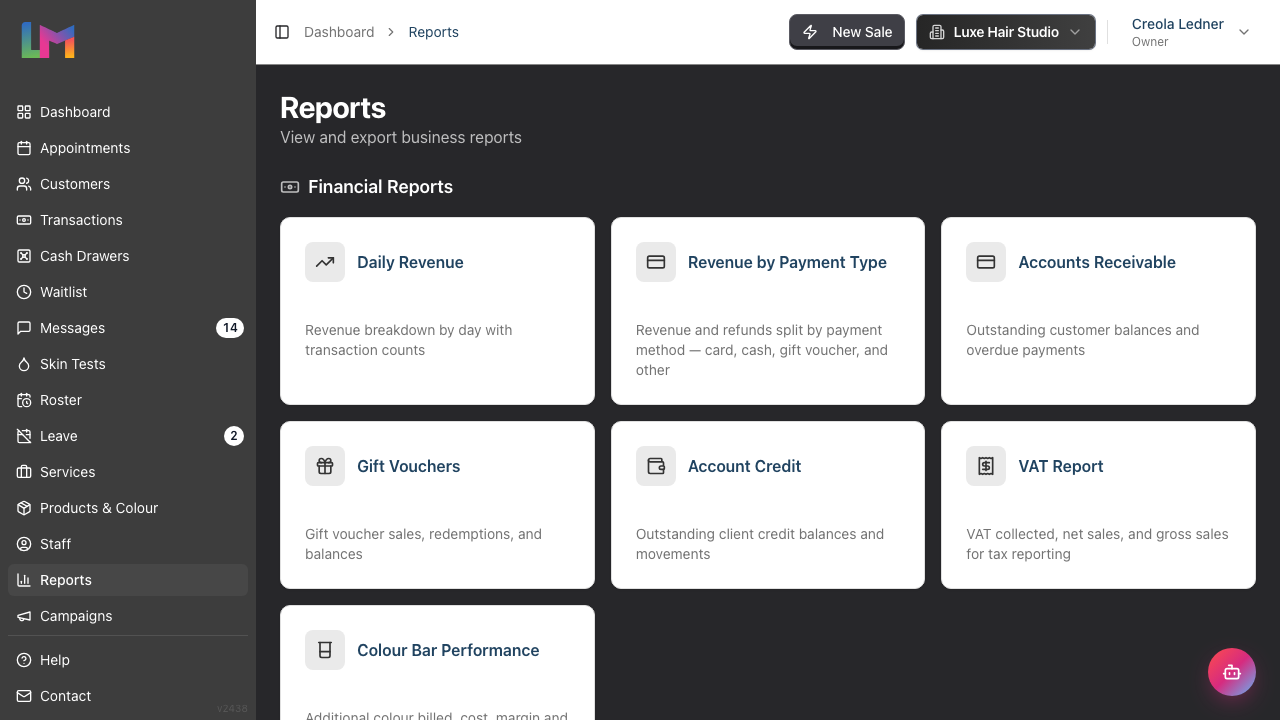
Task: Click the Financial Reports section banknote icon
Action: tap(290, 187)
